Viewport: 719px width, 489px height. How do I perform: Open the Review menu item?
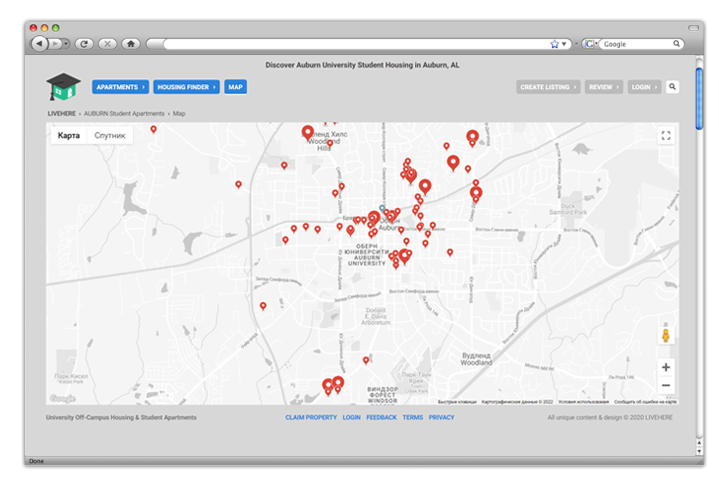pos(603,87)
